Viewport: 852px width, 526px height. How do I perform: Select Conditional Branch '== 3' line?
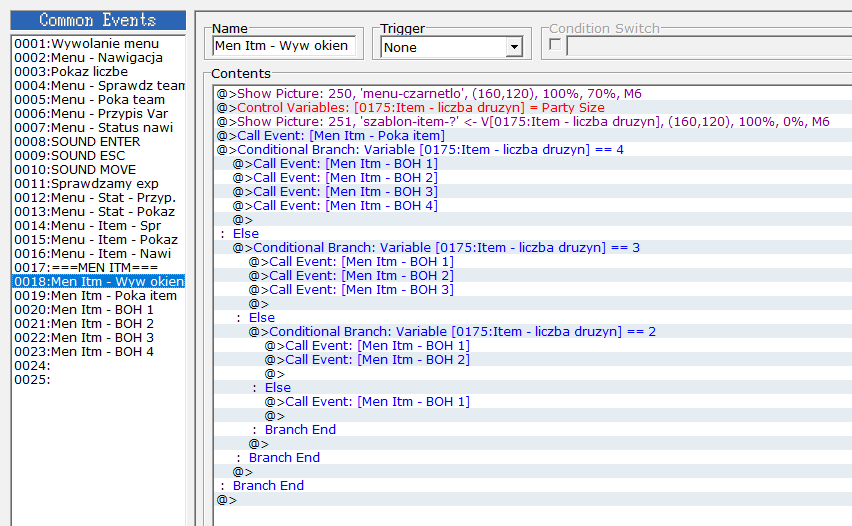tap(533, 248)
